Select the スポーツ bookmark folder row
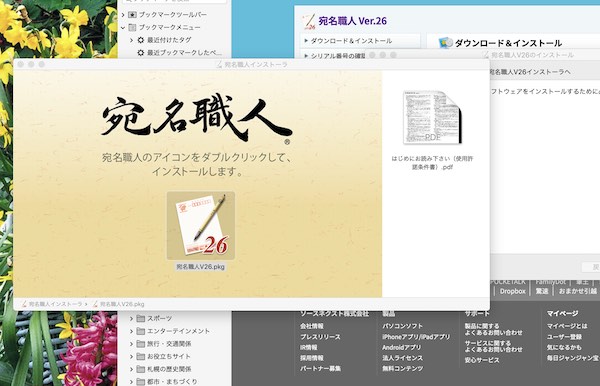This screenshot has height=386, width=600. click(x=174, y=318)
